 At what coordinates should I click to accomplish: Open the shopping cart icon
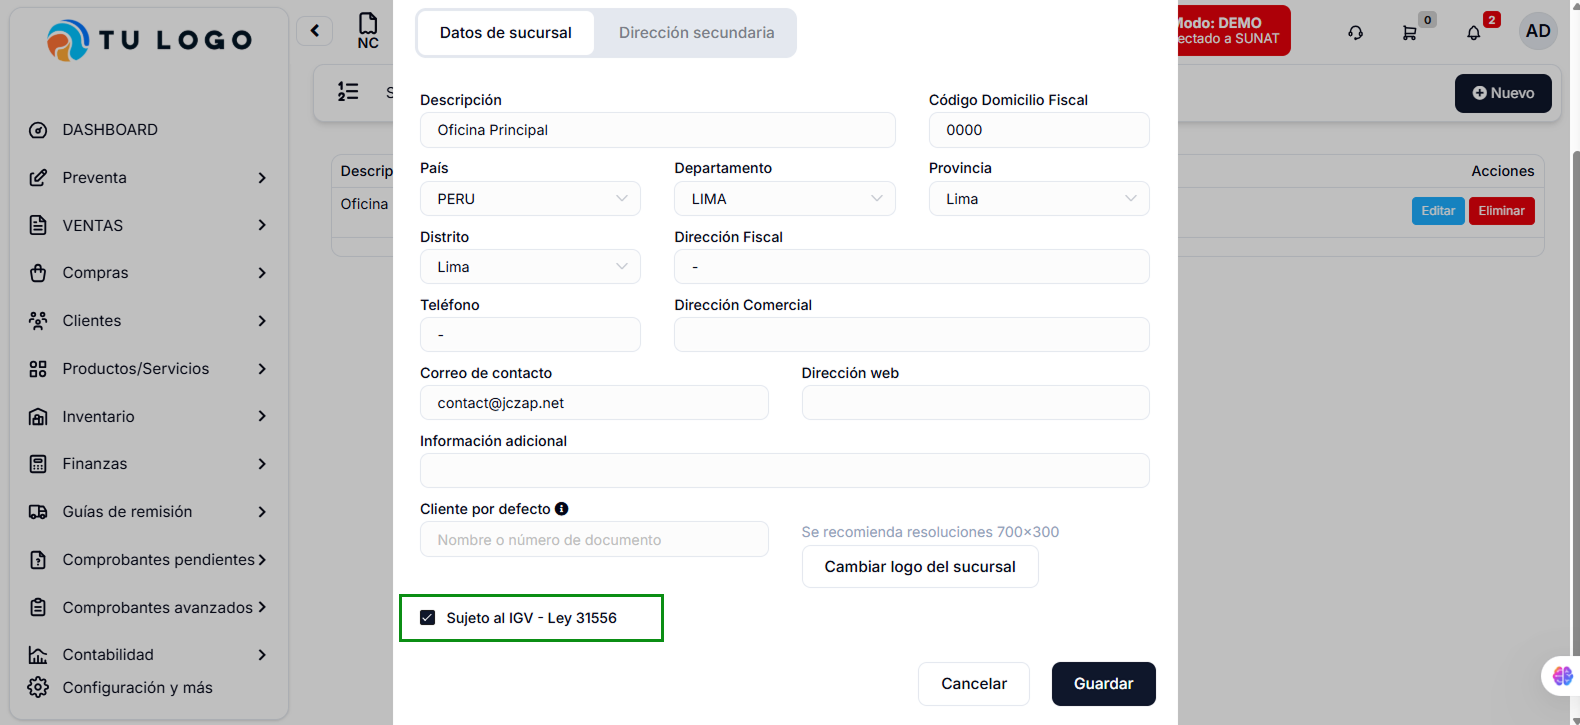(1409, 33)
